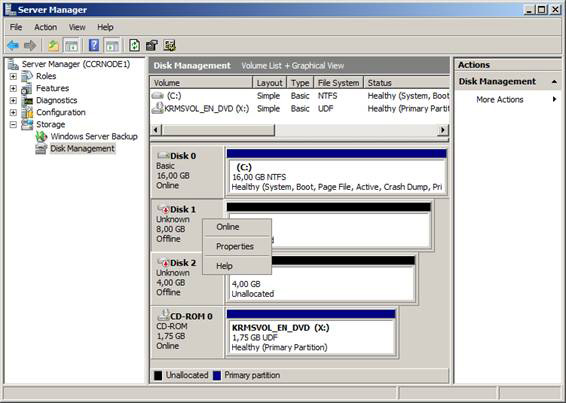This screenshot has width=566, height=403.
Task: Choose Properties from the context menu
Action: 237,247
